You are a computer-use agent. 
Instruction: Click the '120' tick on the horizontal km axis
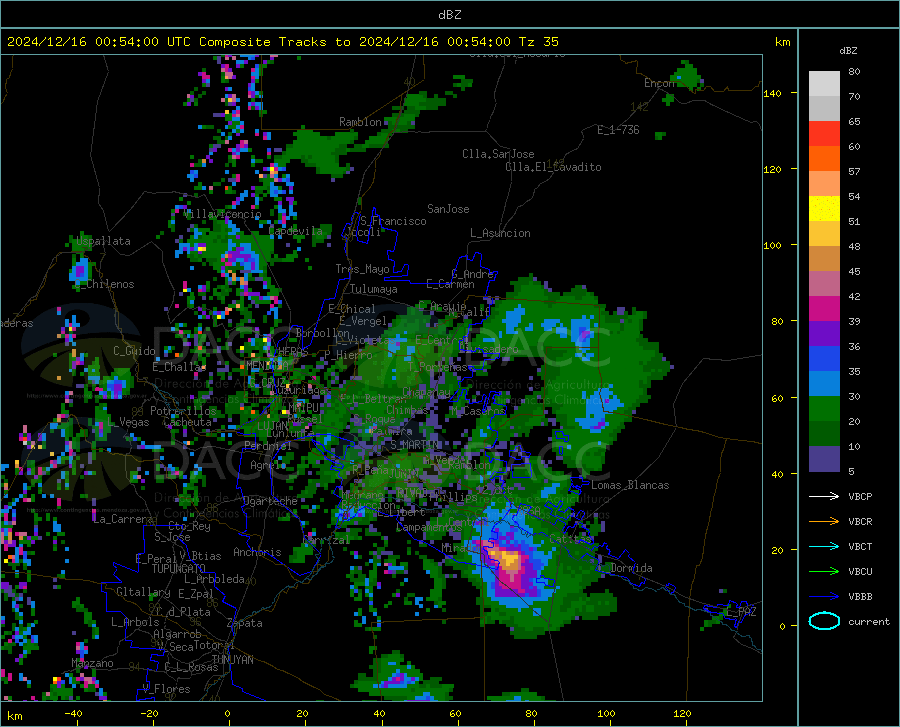click(682, 714)
